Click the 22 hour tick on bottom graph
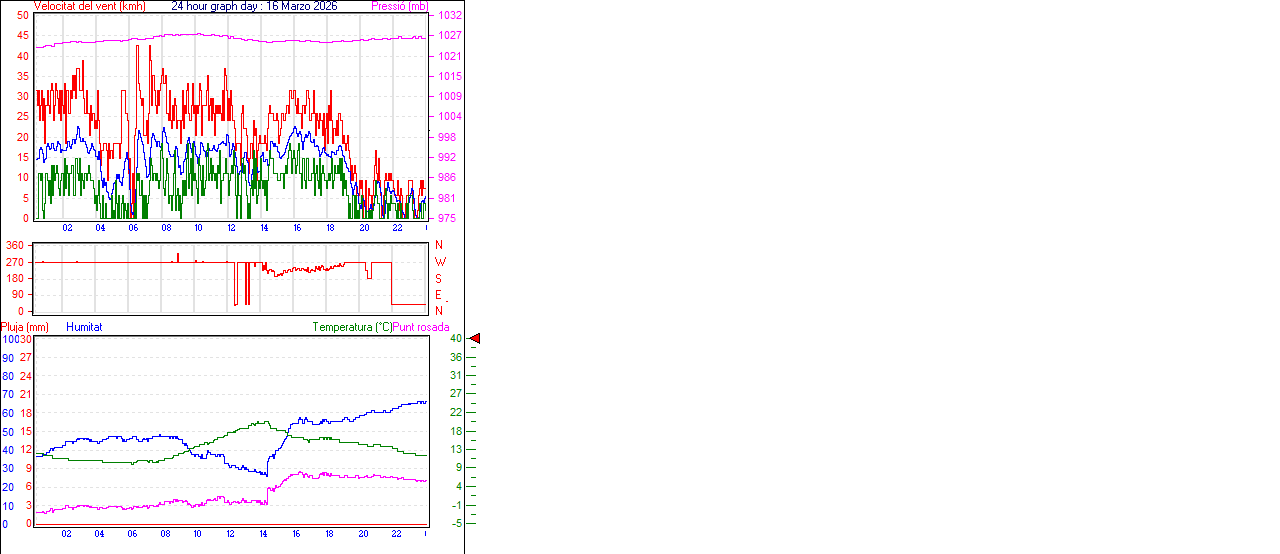Image resolution: width=1280 pixels, height=554 pixels. 397,534
